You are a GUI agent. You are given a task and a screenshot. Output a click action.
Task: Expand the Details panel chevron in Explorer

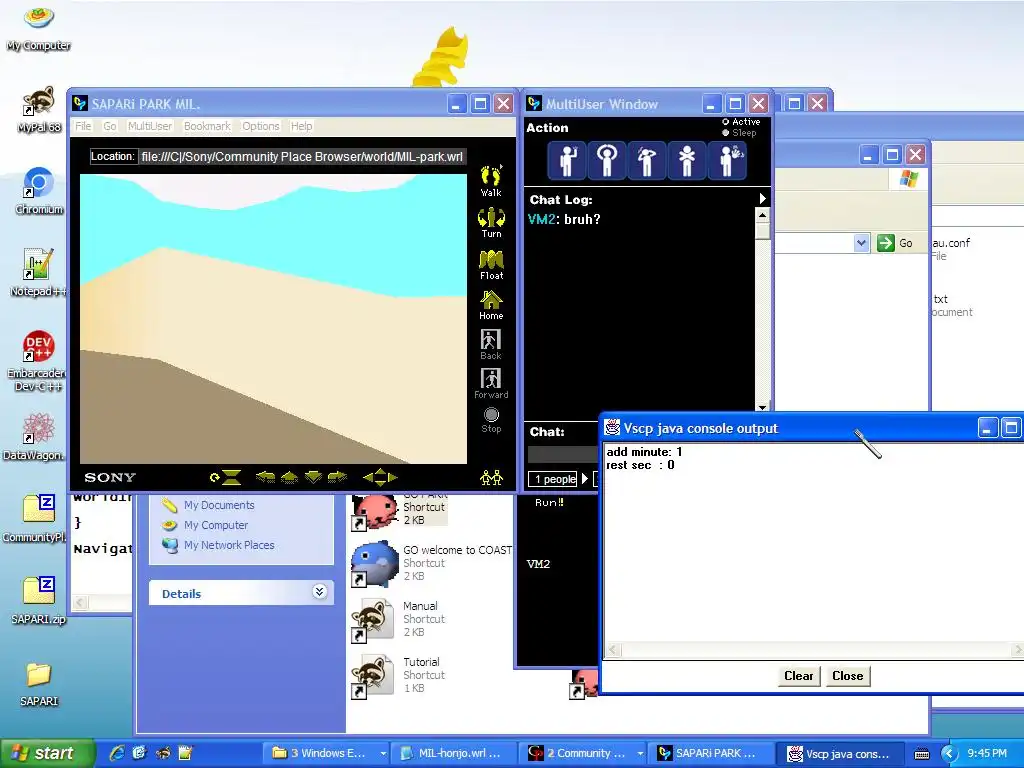[319, 592]
